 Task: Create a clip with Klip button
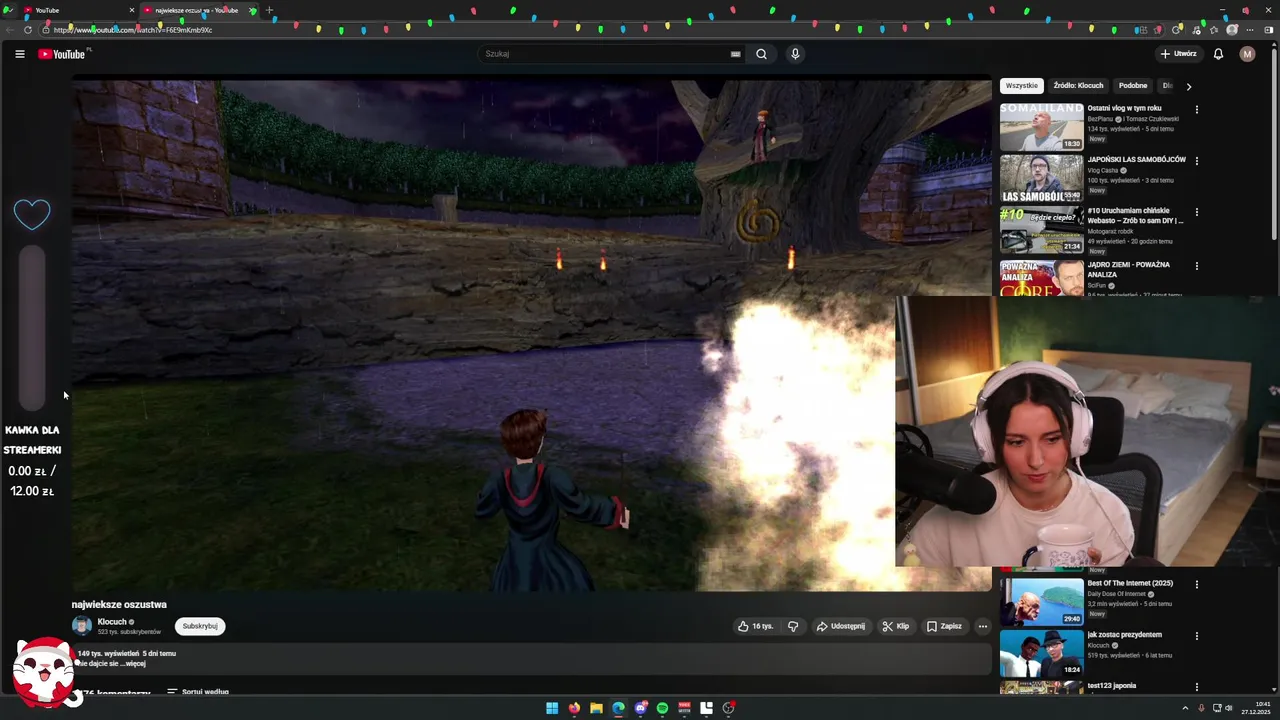click(x=896, y=626)
